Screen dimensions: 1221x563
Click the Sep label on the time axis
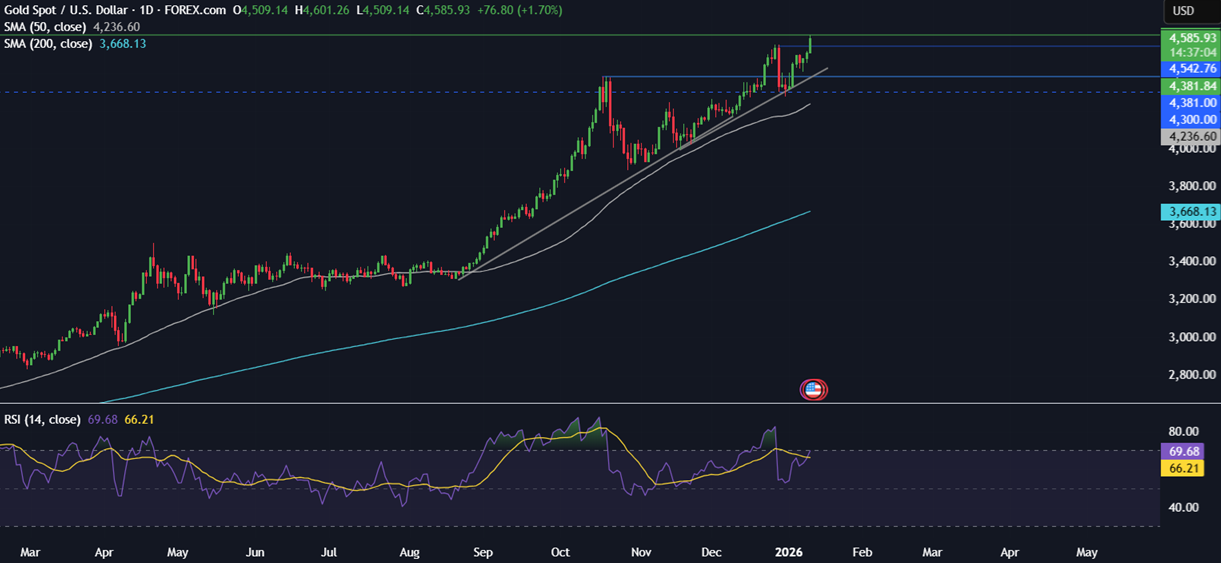[483, 552]
